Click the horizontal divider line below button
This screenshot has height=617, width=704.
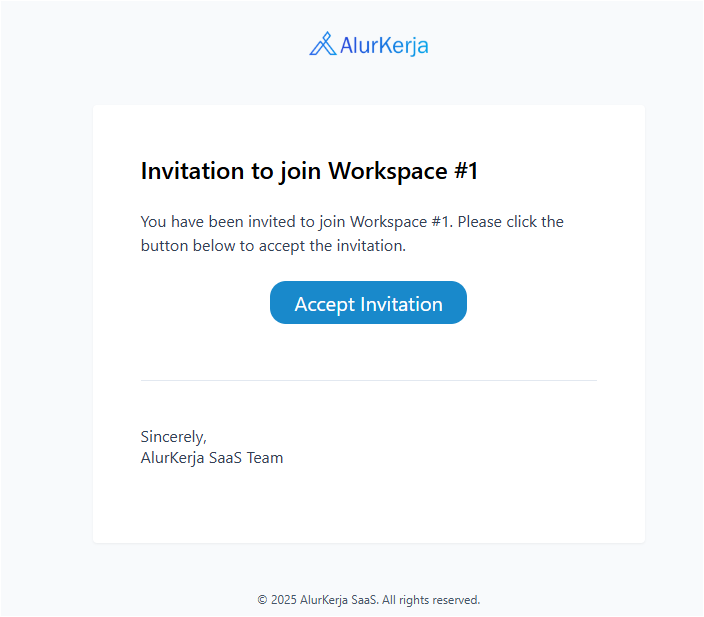[368, 380]
